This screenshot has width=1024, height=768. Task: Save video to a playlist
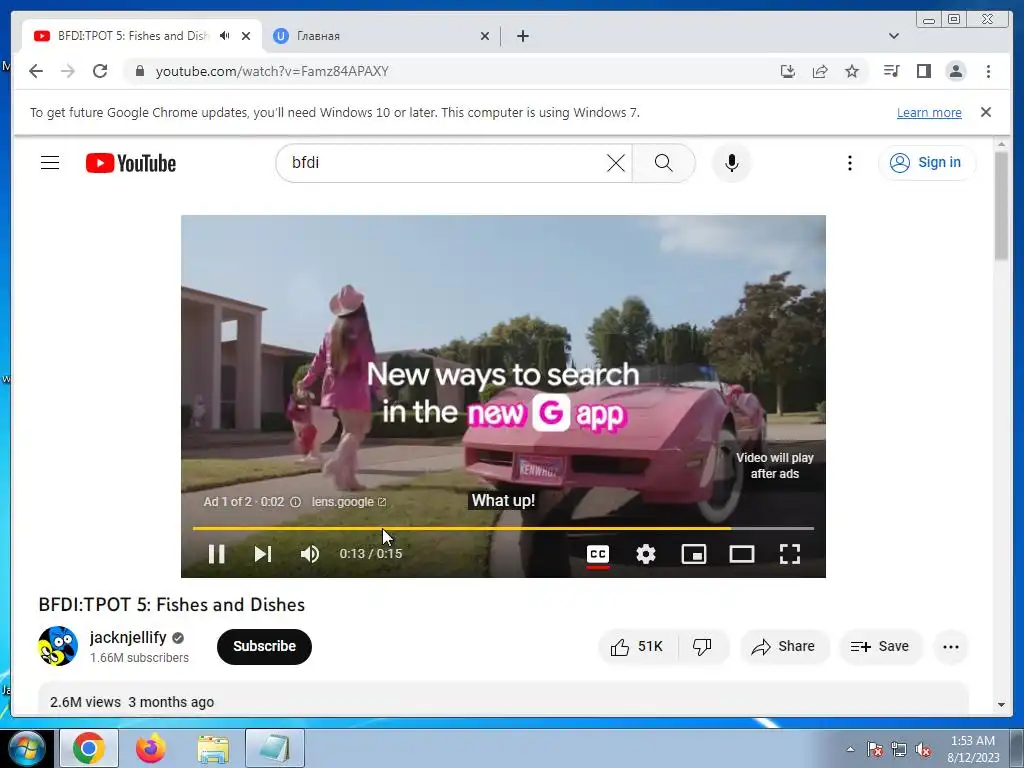[x=880, y=647]
